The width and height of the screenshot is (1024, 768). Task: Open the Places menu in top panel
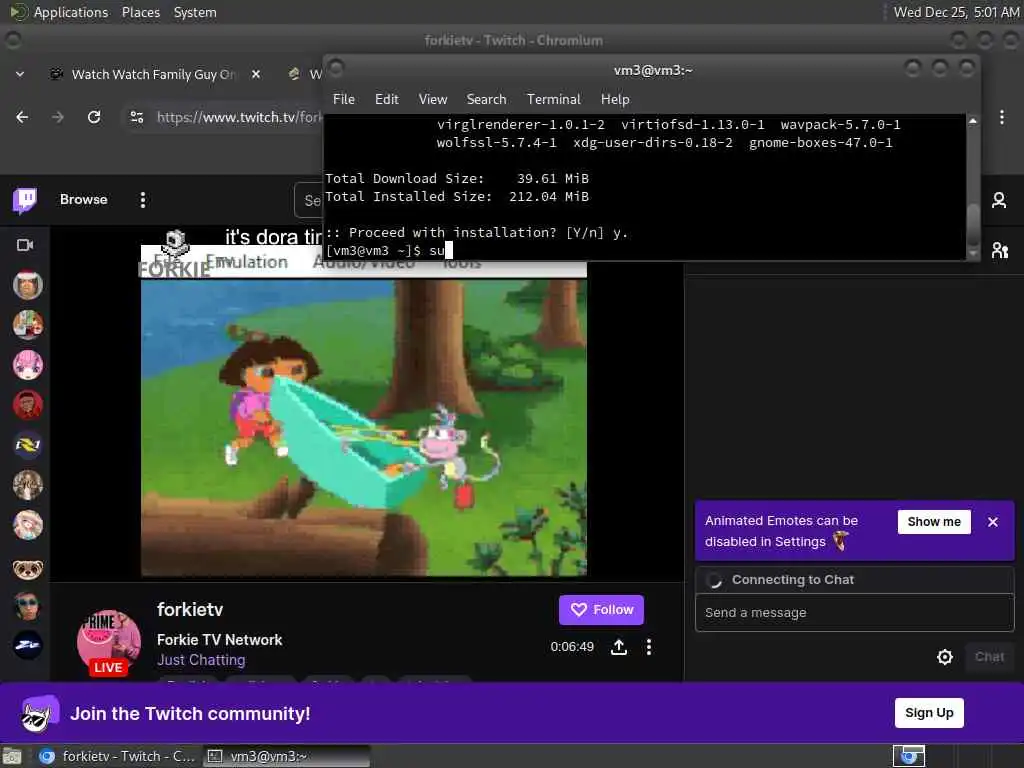click(140, 12)
